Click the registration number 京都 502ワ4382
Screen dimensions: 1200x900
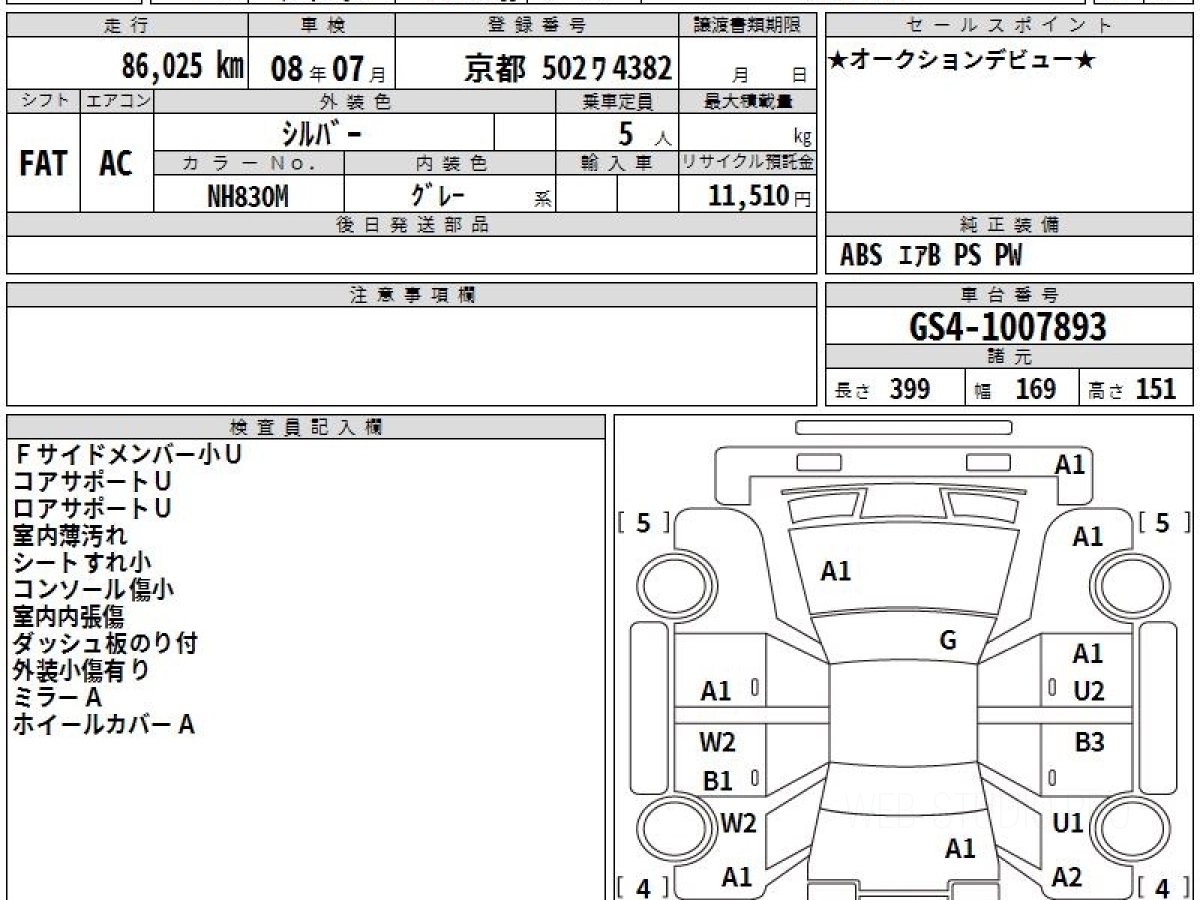568,68
